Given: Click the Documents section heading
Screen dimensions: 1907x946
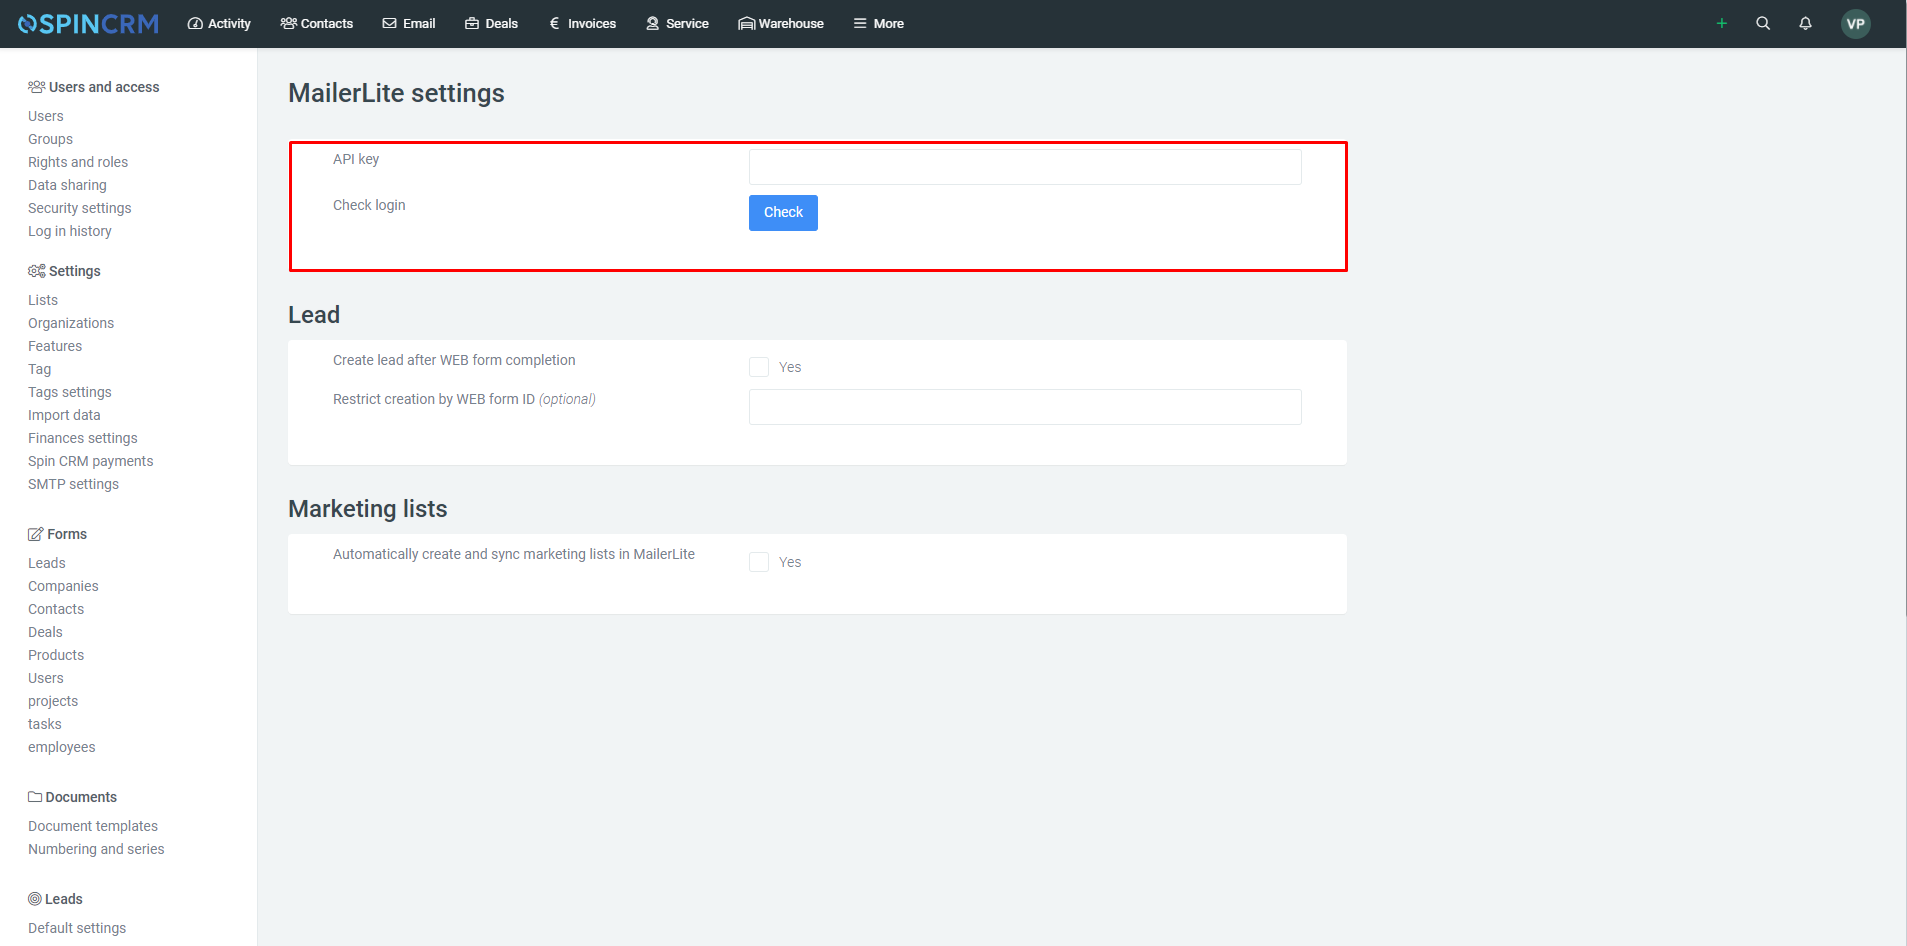Looking at the screenshot, I should 73,797.
